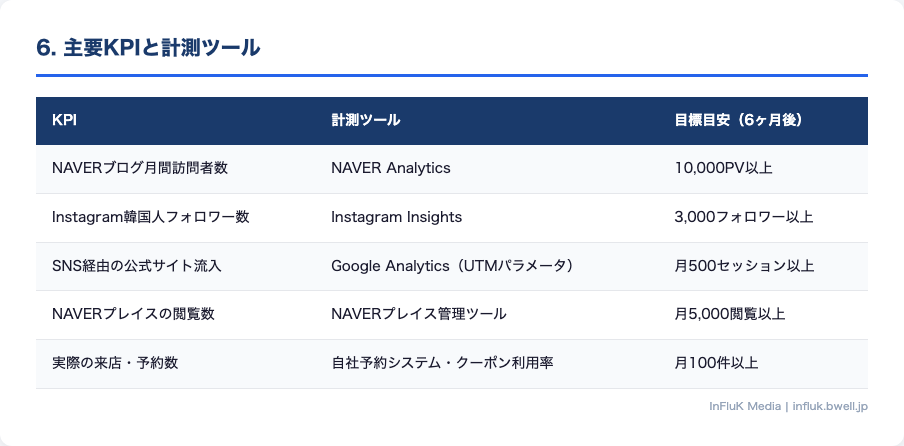
Task: Click the Instagram韓国人フォロワー数 cell
Action: click(x=150, y=217)
